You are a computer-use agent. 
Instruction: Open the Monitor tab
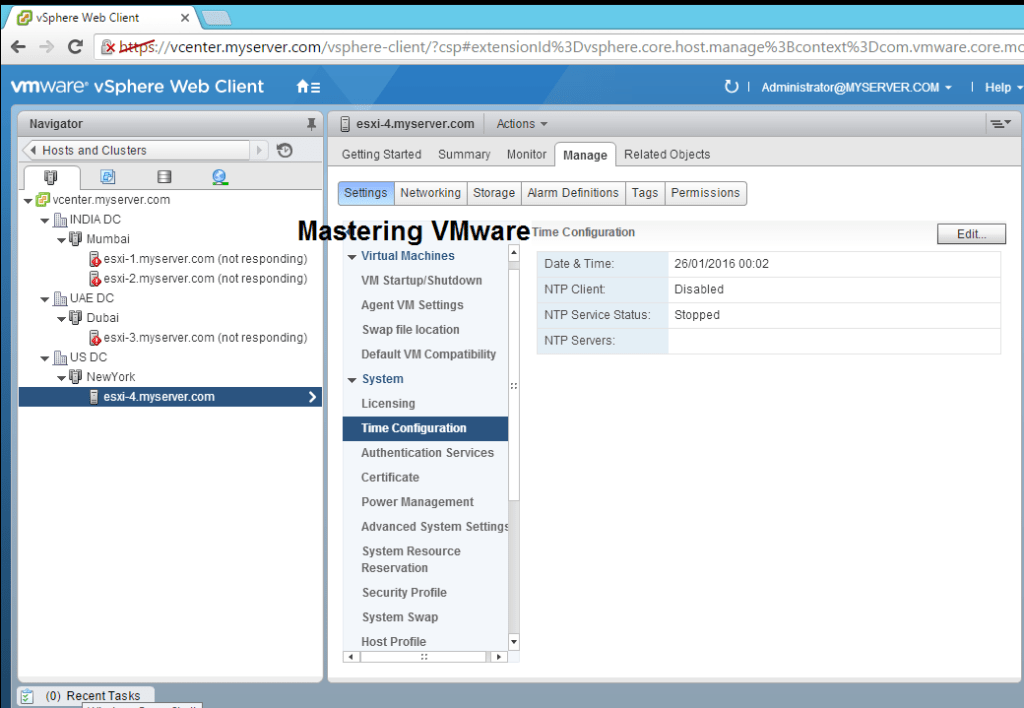tap(526, 154)
